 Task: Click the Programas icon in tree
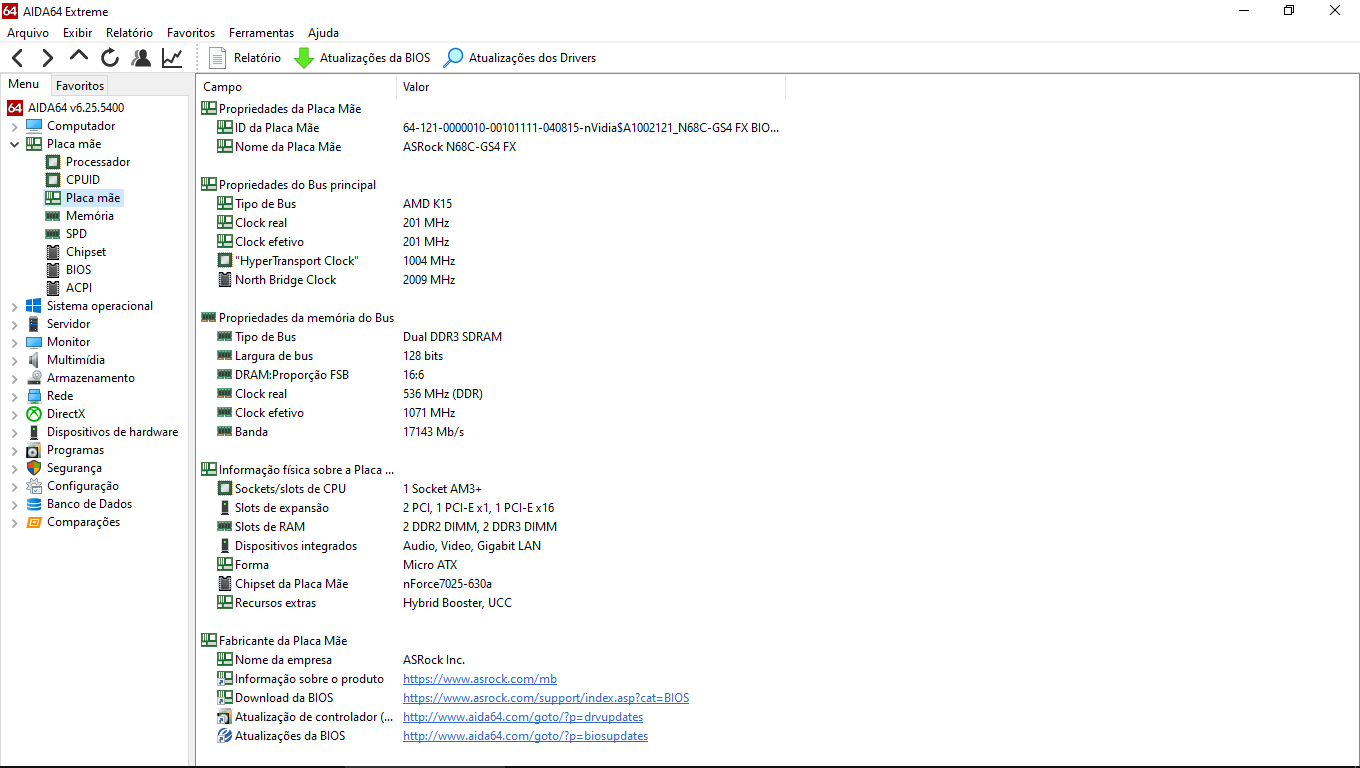coord(34,450)
